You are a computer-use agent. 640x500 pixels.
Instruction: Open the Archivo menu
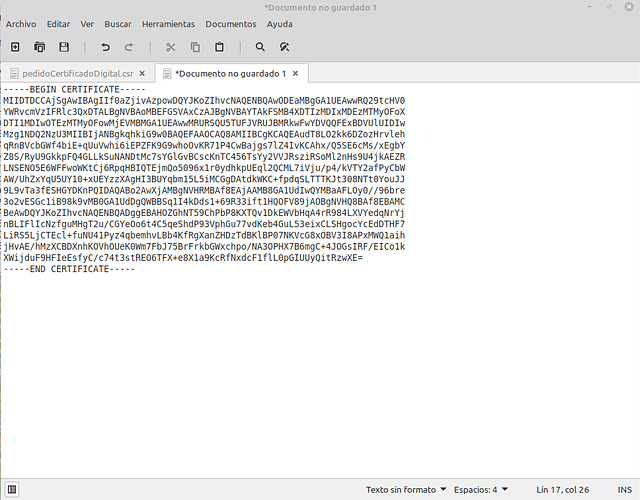(21, 24)
